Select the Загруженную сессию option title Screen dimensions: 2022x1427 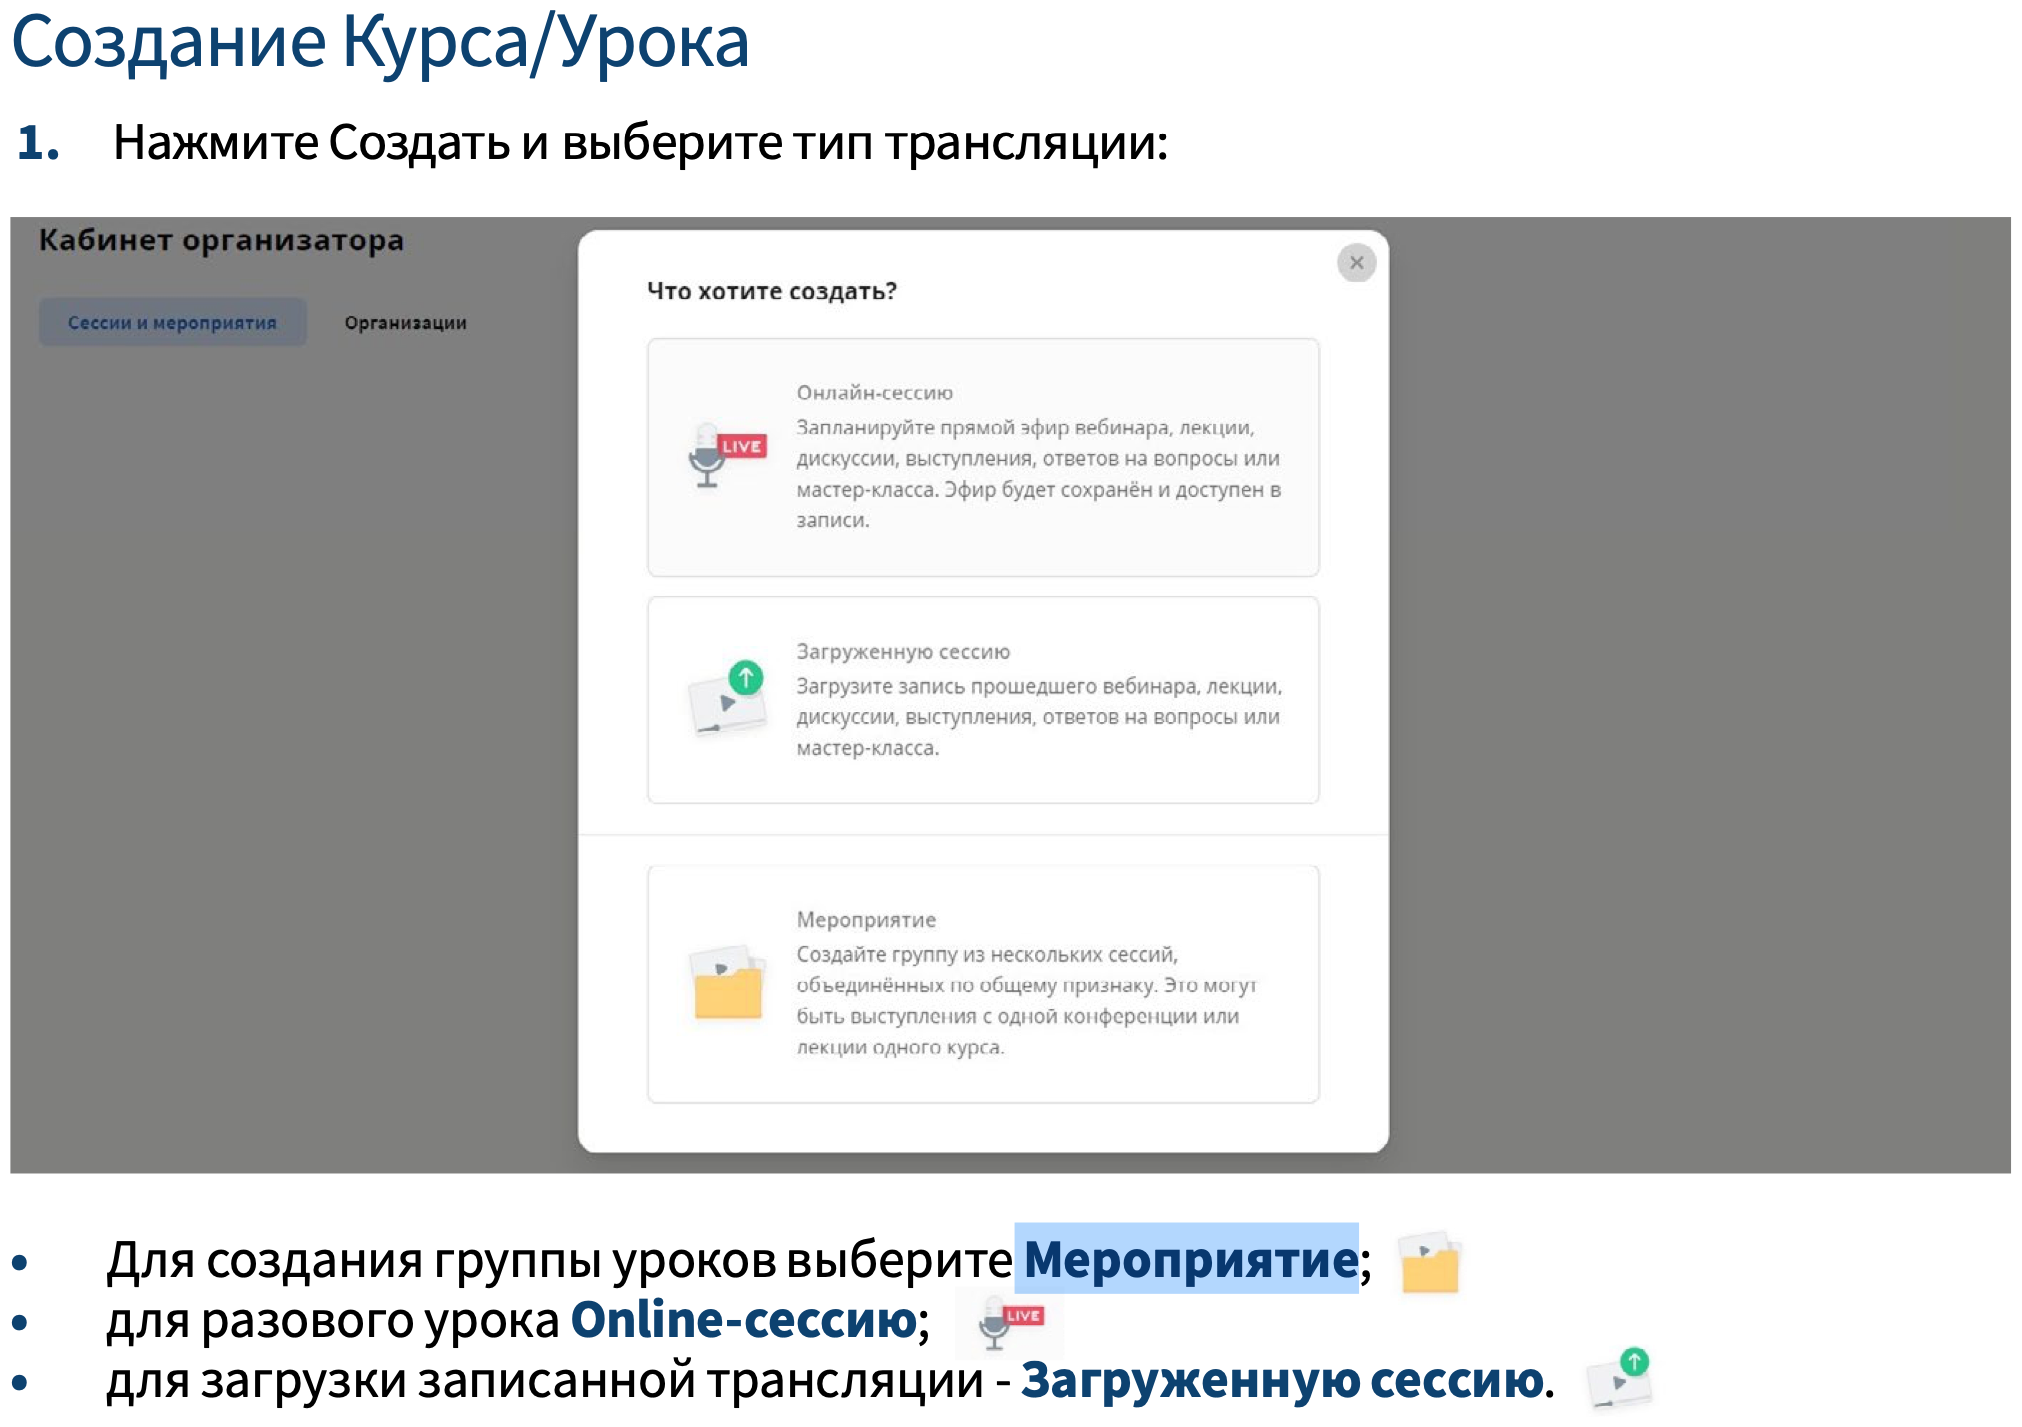pos(902,652)
